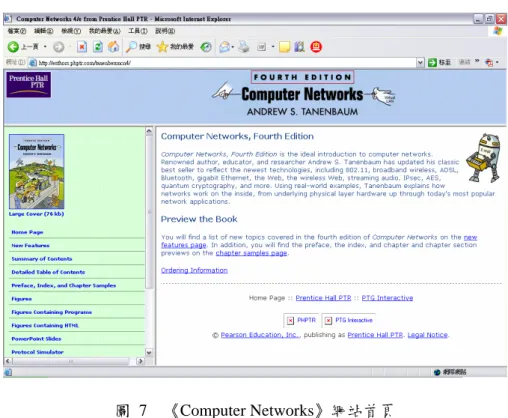This screenshot has width=508, height=418.
Task: Open the Back button history dropdown arrow
Action: [x=45, y=47]
